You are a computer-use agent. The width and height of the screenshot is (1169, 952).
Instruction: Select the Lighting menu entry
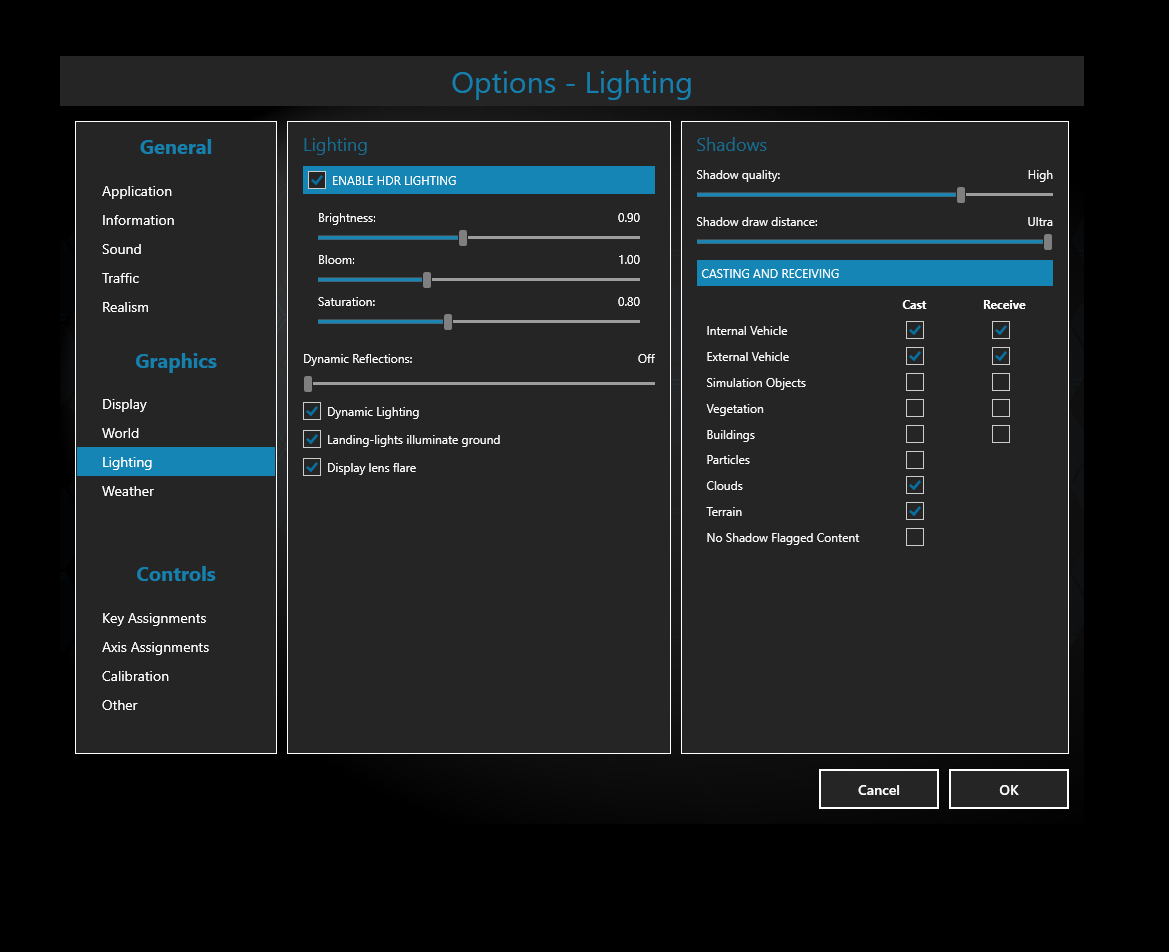176,462
